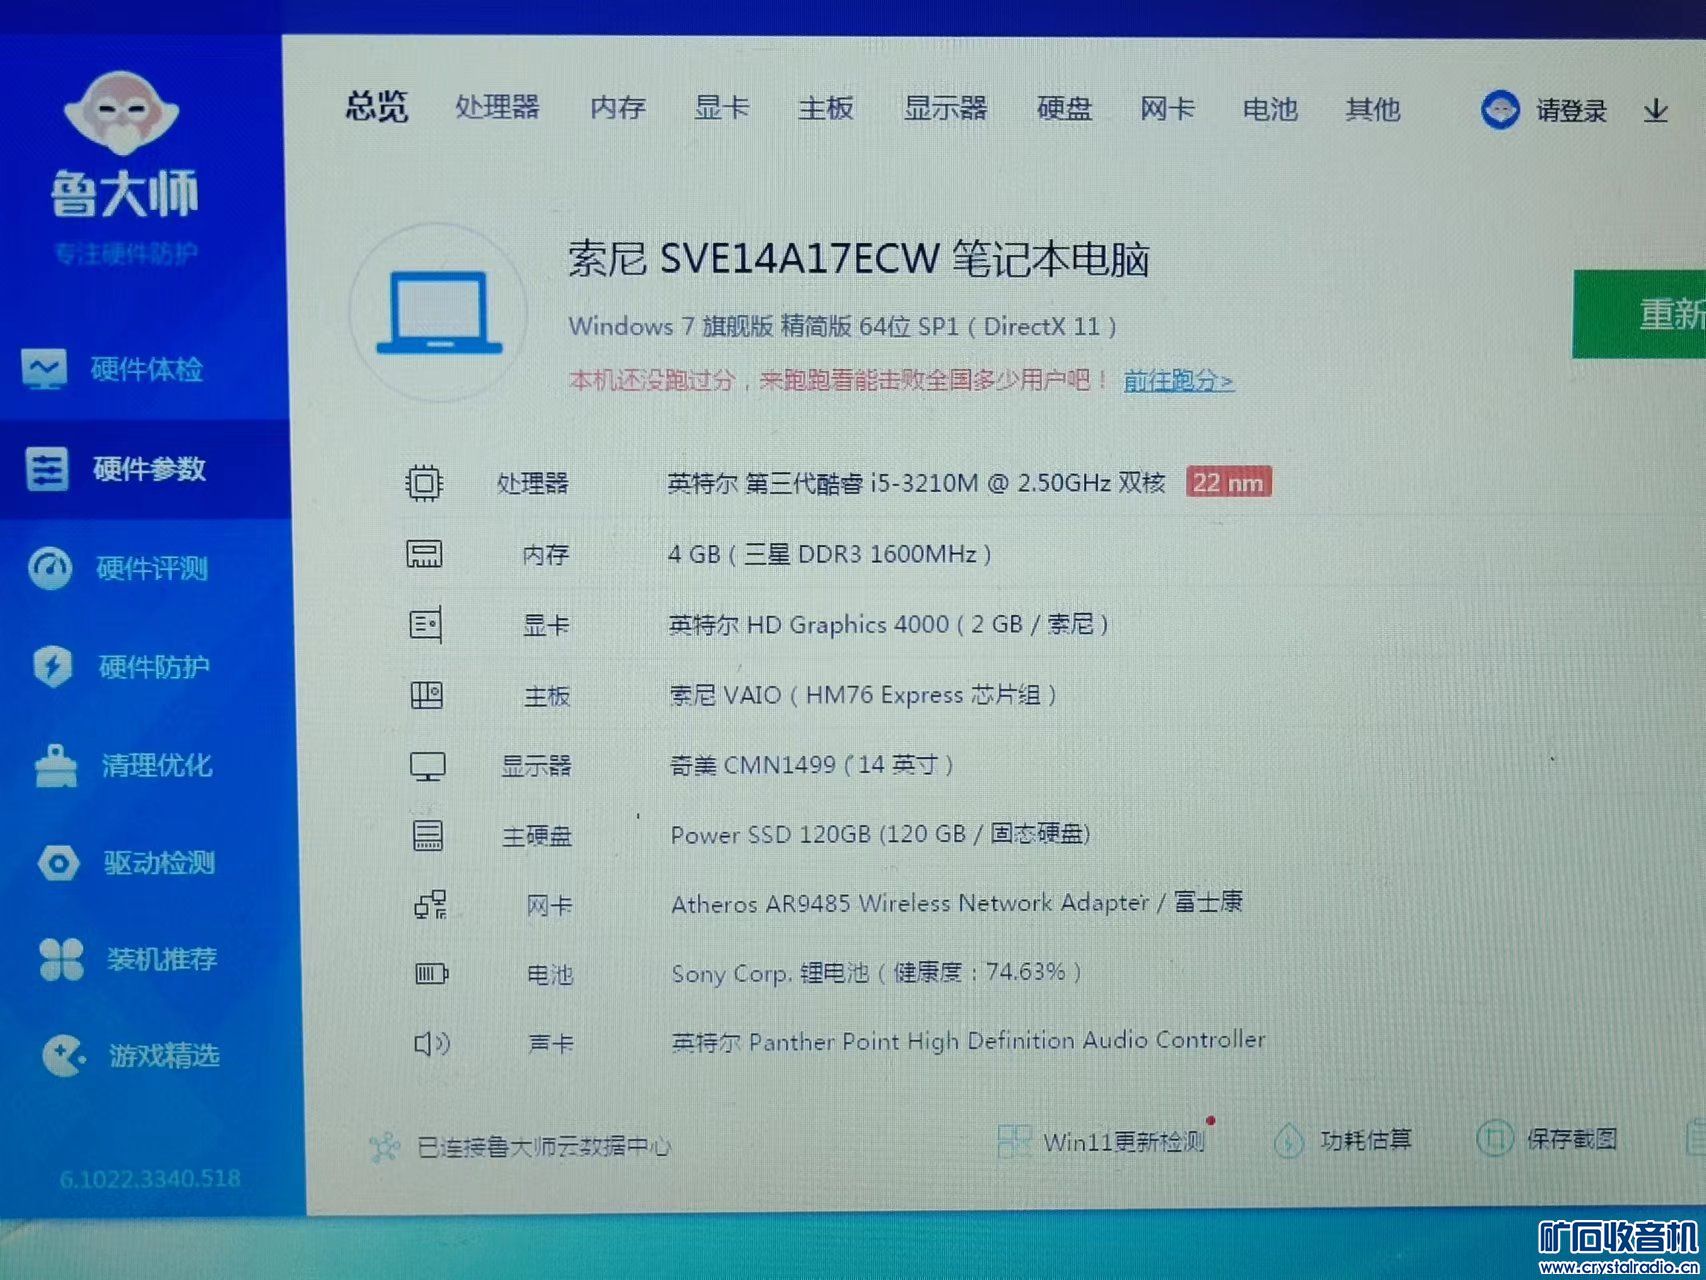The image size is (1706, 1280).
Task: Click the user avatar login icon
Action: point(1500,109)
